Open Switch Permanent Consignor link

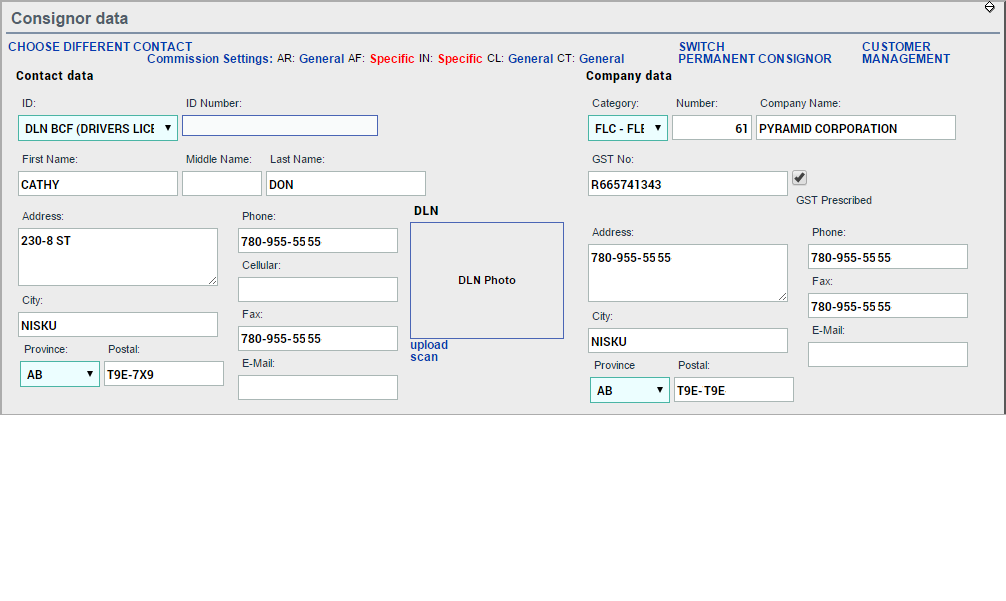754,53
